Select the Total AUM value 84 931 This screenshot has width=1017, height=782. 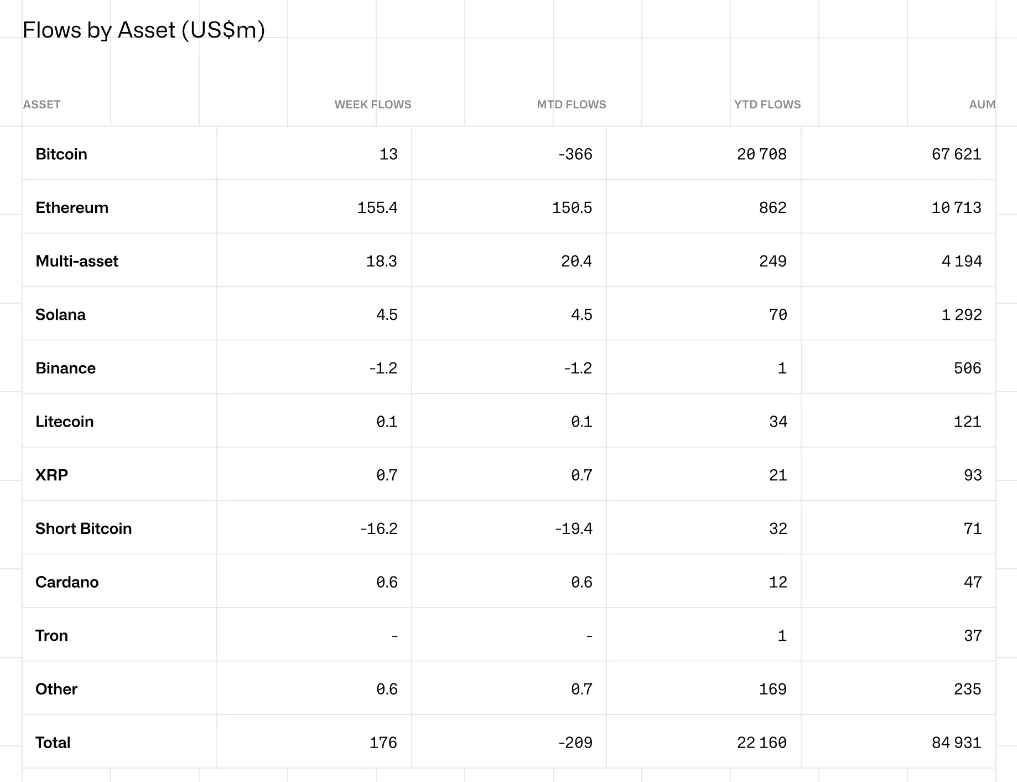(956, 743)
